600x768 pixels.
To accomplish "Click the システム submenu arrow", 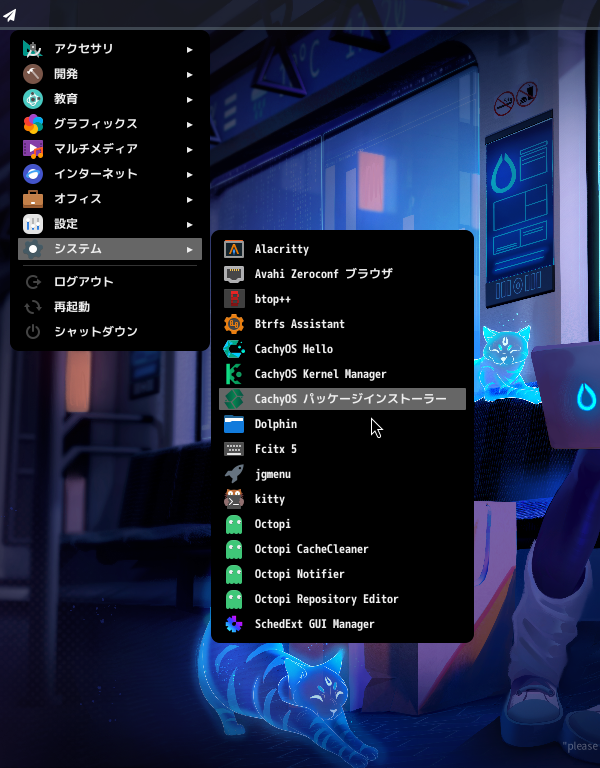I will [190, 249].
